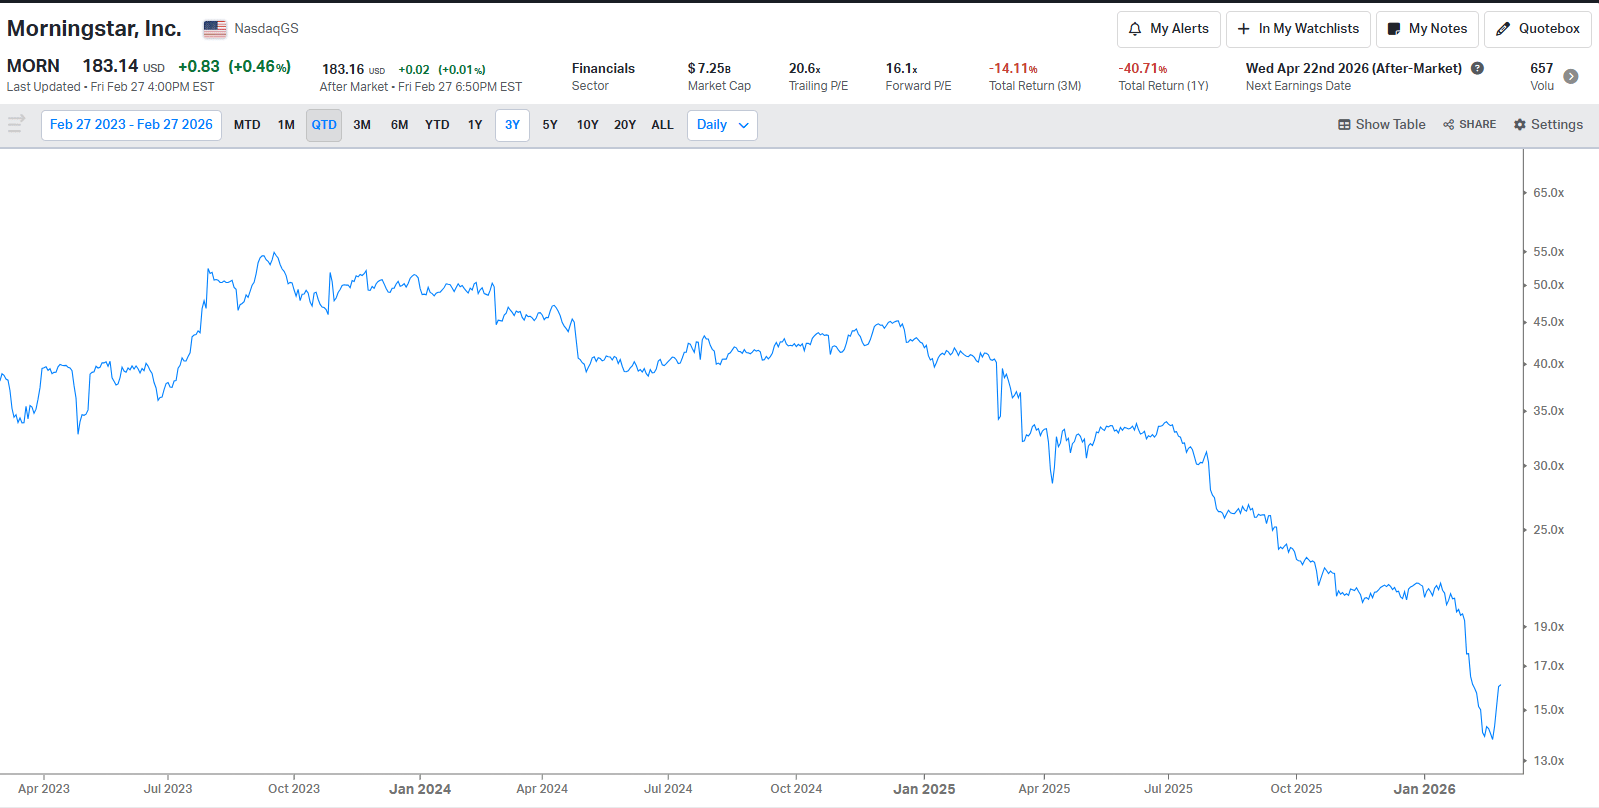The image size is (1599, 808).
Task: Click the bell icon in My Alerts
Action: pos(1135,29)
